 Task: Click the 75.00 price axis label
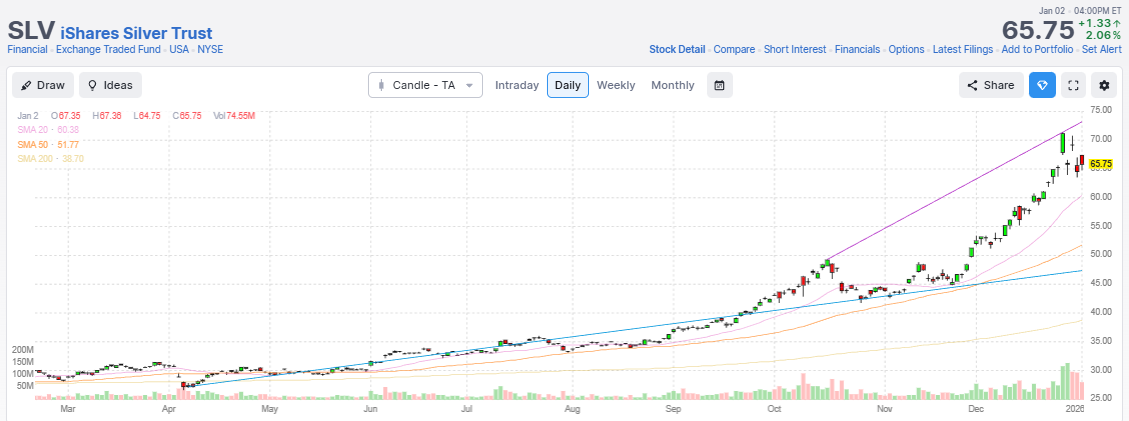[1102, 110]
